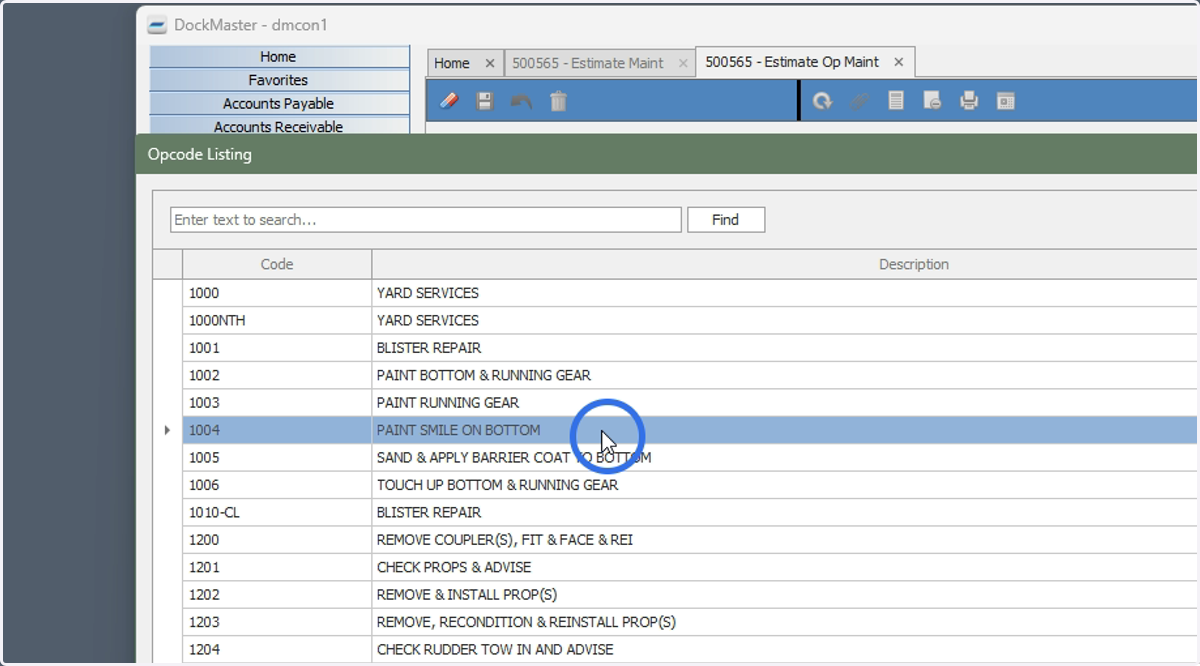Click the DockMaster app icon in title bar
The height and width of the screenshot is (666, 1200).
coord(157,24)
